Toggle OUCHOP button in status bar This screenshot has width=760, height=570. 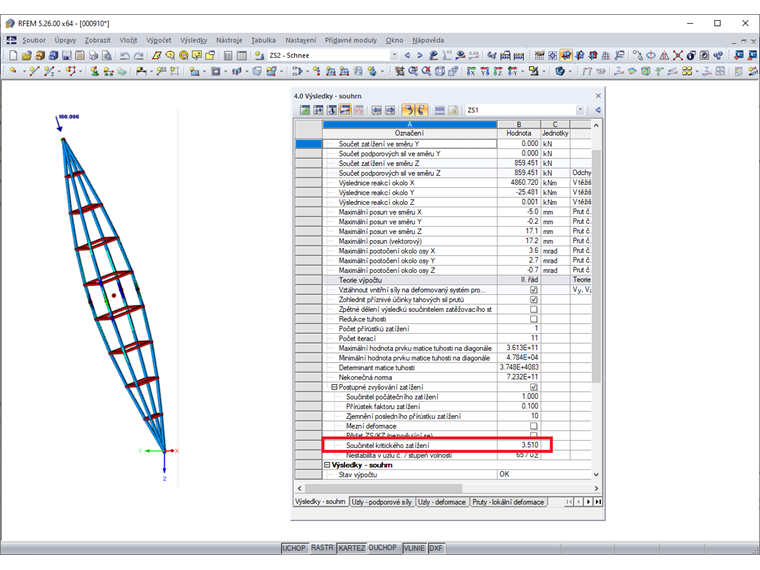tap(383, 548)
